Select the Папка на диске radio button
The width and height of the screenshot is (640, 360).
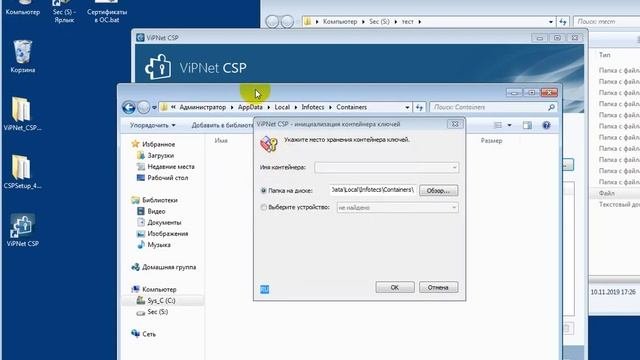pos(264,191)
